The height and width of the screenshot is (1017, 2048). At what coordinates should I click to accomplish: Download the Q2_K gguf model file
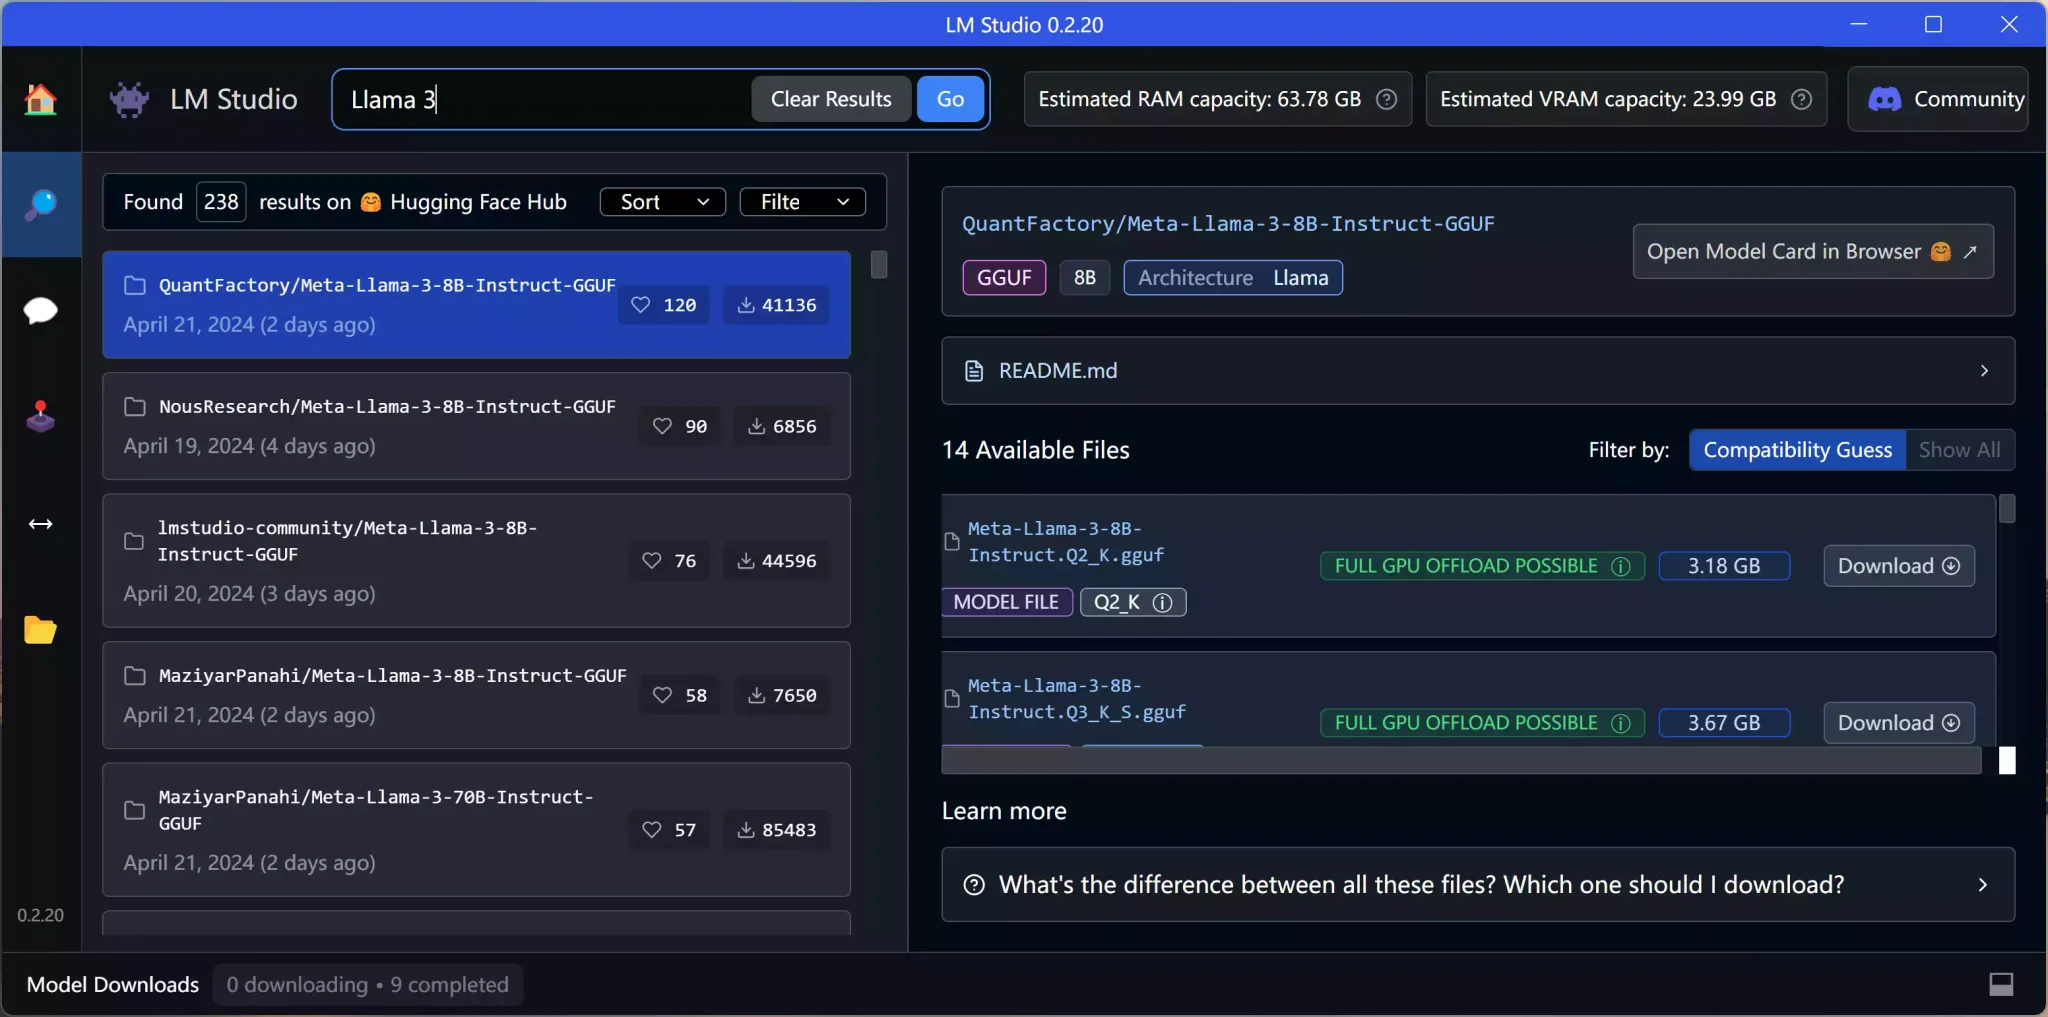(x=1897, y=566)
